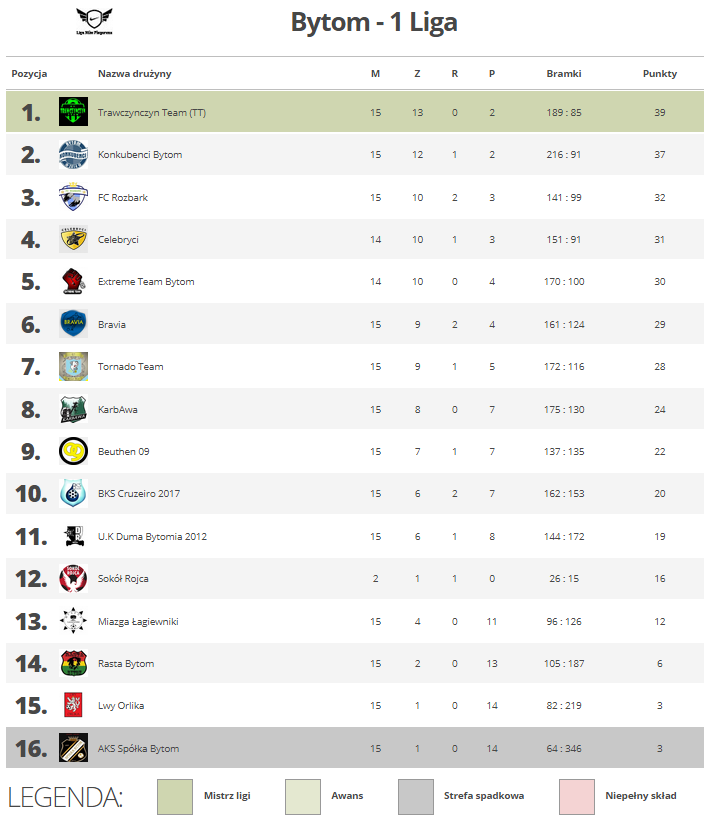Click the Trawczynczyn Team green crest
This screenshot has width=708, height=823.
click(73, 111)
